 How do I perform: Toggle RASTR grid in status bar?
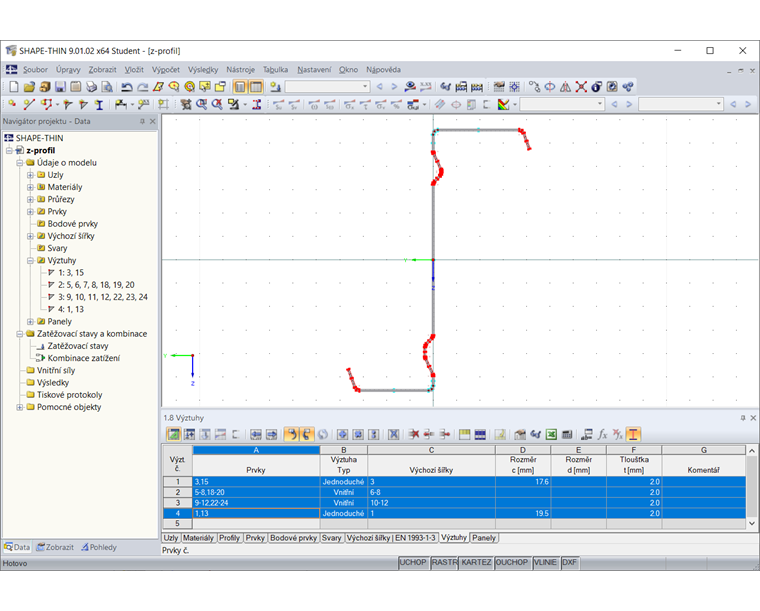[x=444, y=563]
